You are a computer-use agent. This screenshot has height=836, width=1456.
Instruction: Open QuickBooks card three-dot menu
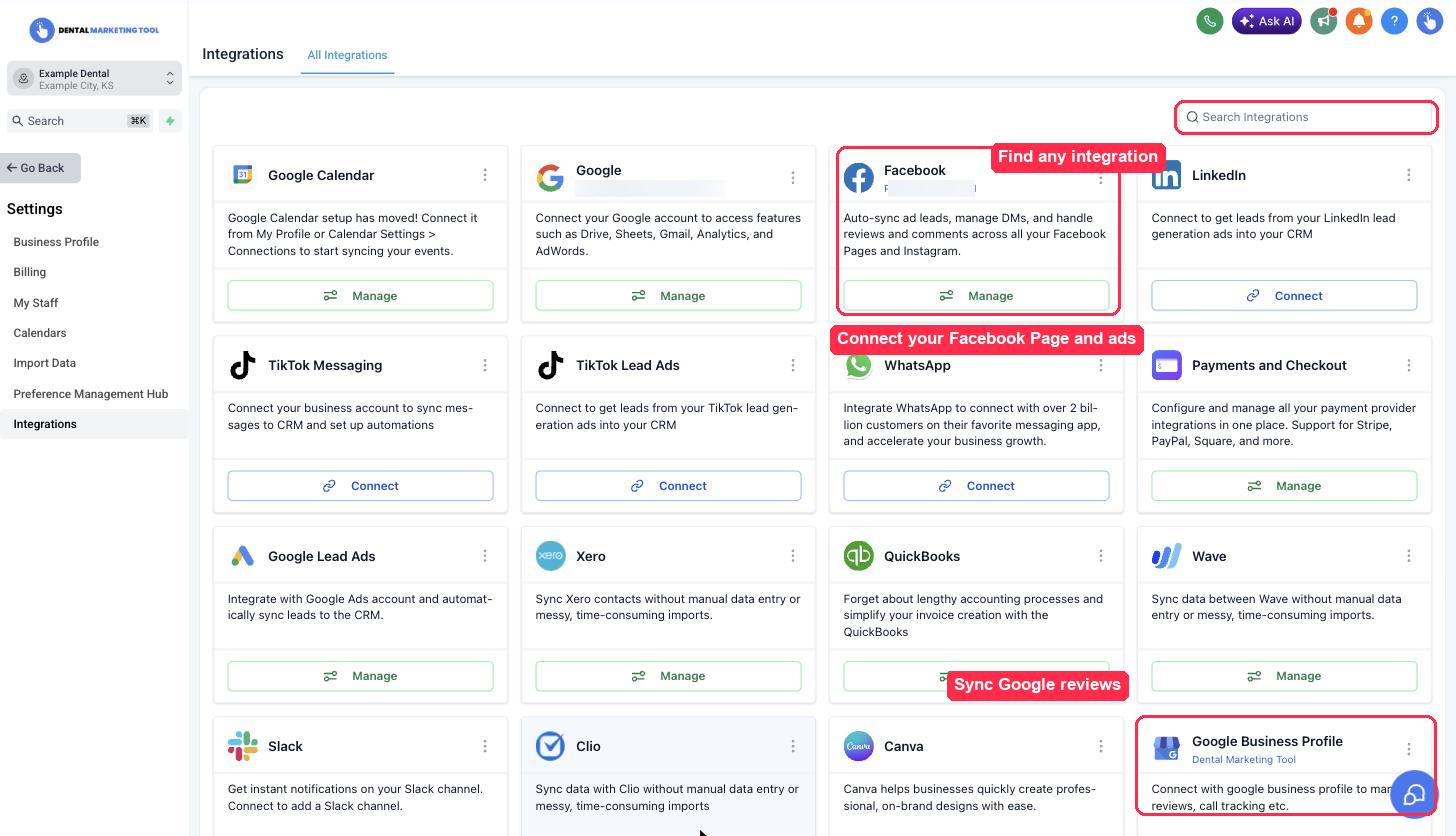click(x=1101, y=556)
